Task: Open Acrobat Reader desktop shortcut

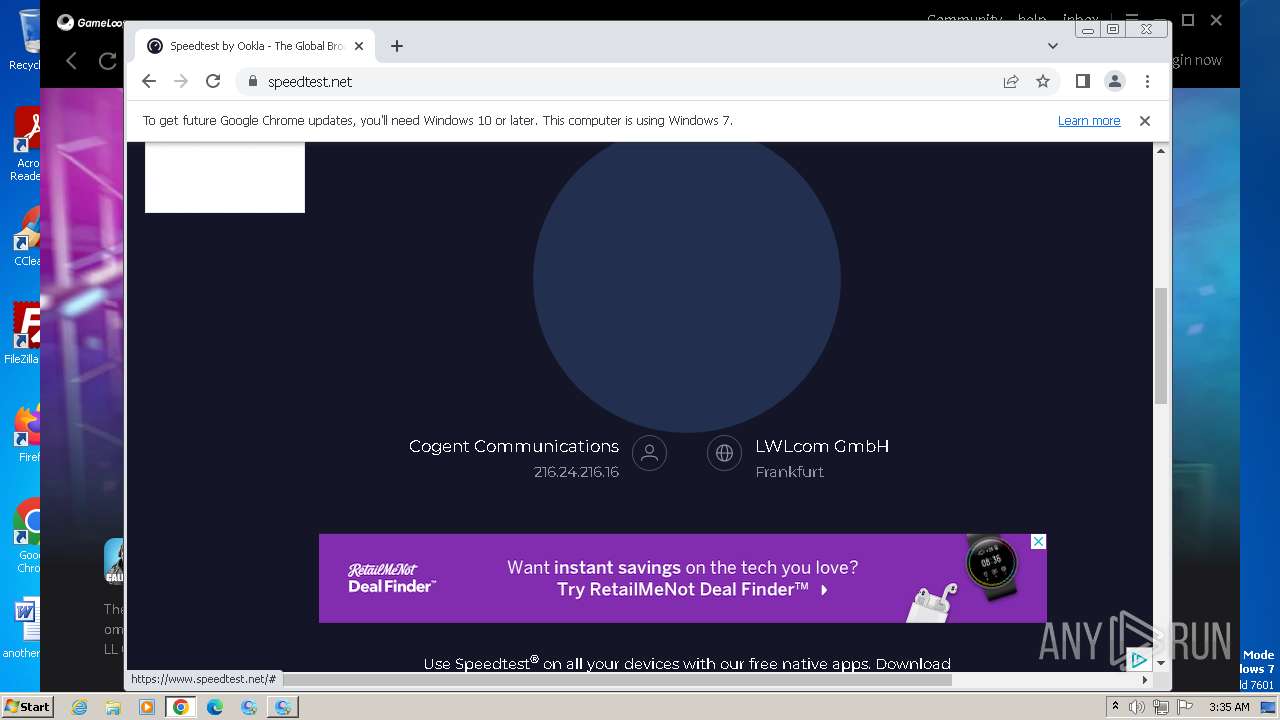Action: (x=26, y=145)
